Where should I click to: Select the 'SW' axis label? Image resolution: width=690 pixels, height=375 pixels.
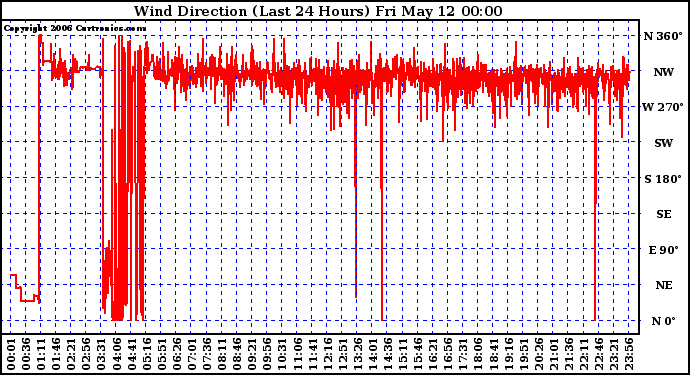point(664,143)
